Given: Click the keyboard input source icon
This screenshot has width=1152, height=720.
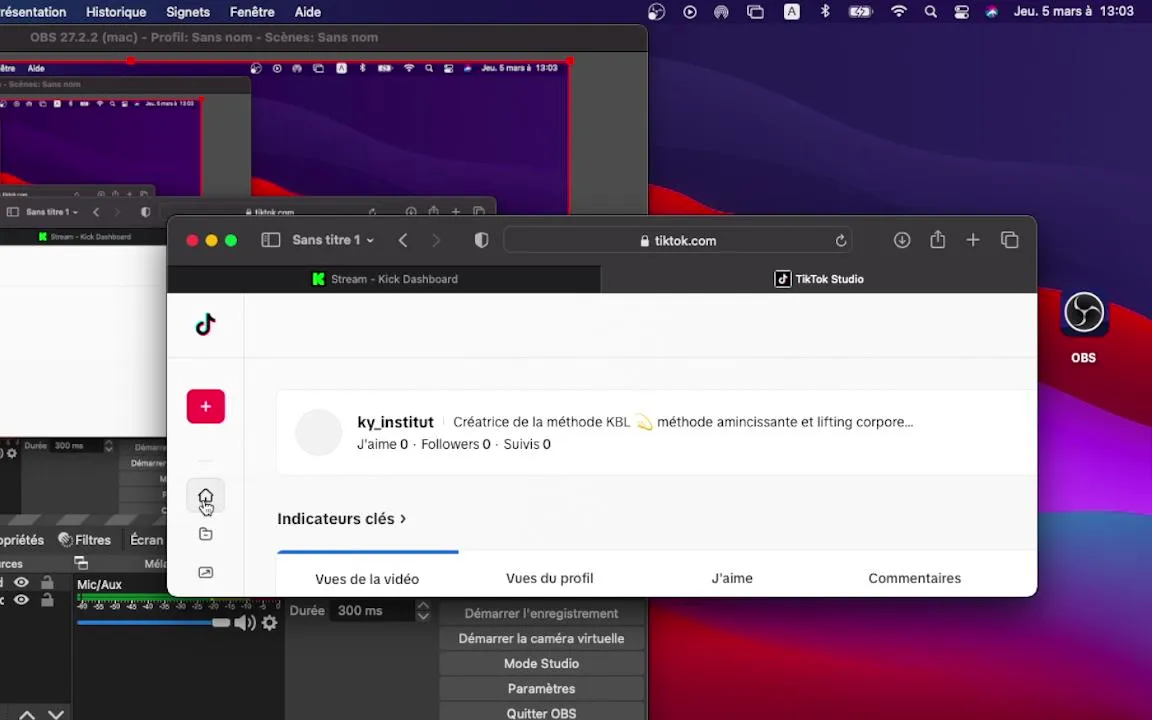Looking at the screenshot, I should (791, 12).
